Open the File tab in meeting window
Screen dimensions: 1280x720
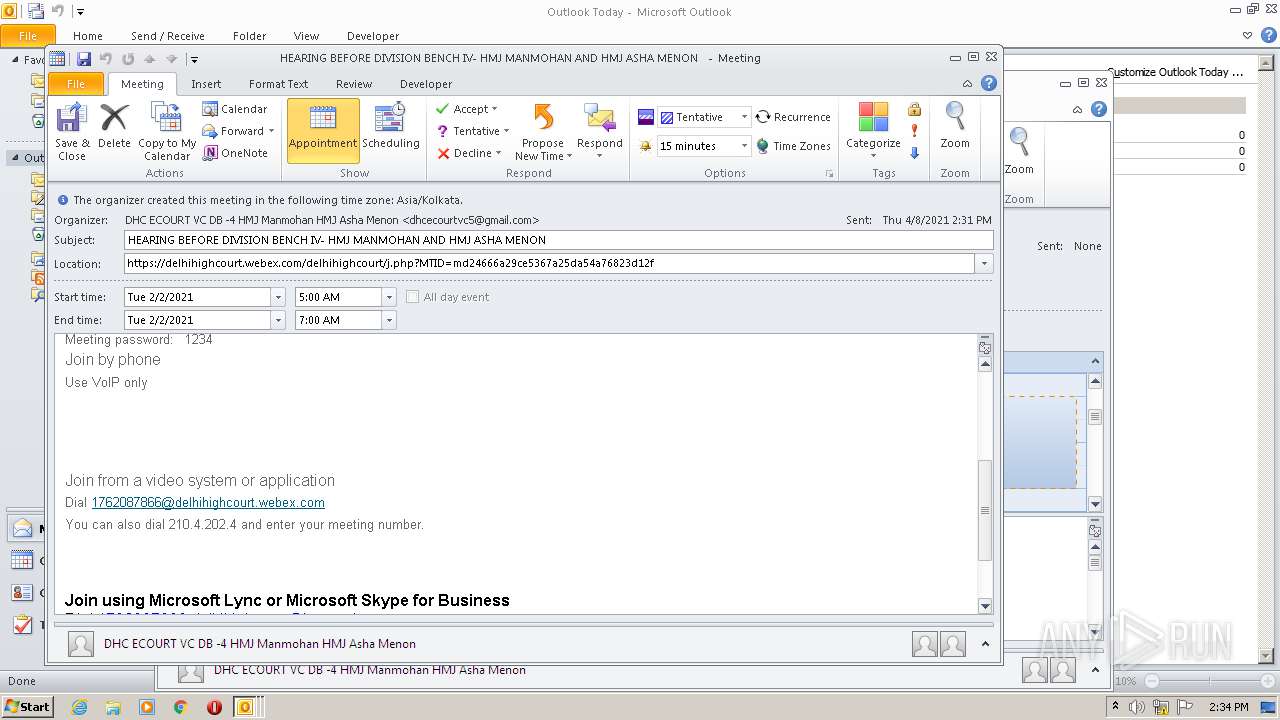pyautogui.click(x=76, y=84)
